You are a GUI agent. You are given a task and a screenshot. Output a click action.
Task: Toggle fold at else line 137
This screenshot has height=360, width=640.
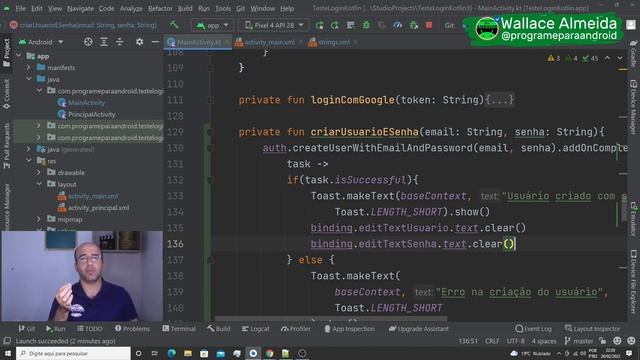point(211,260)
